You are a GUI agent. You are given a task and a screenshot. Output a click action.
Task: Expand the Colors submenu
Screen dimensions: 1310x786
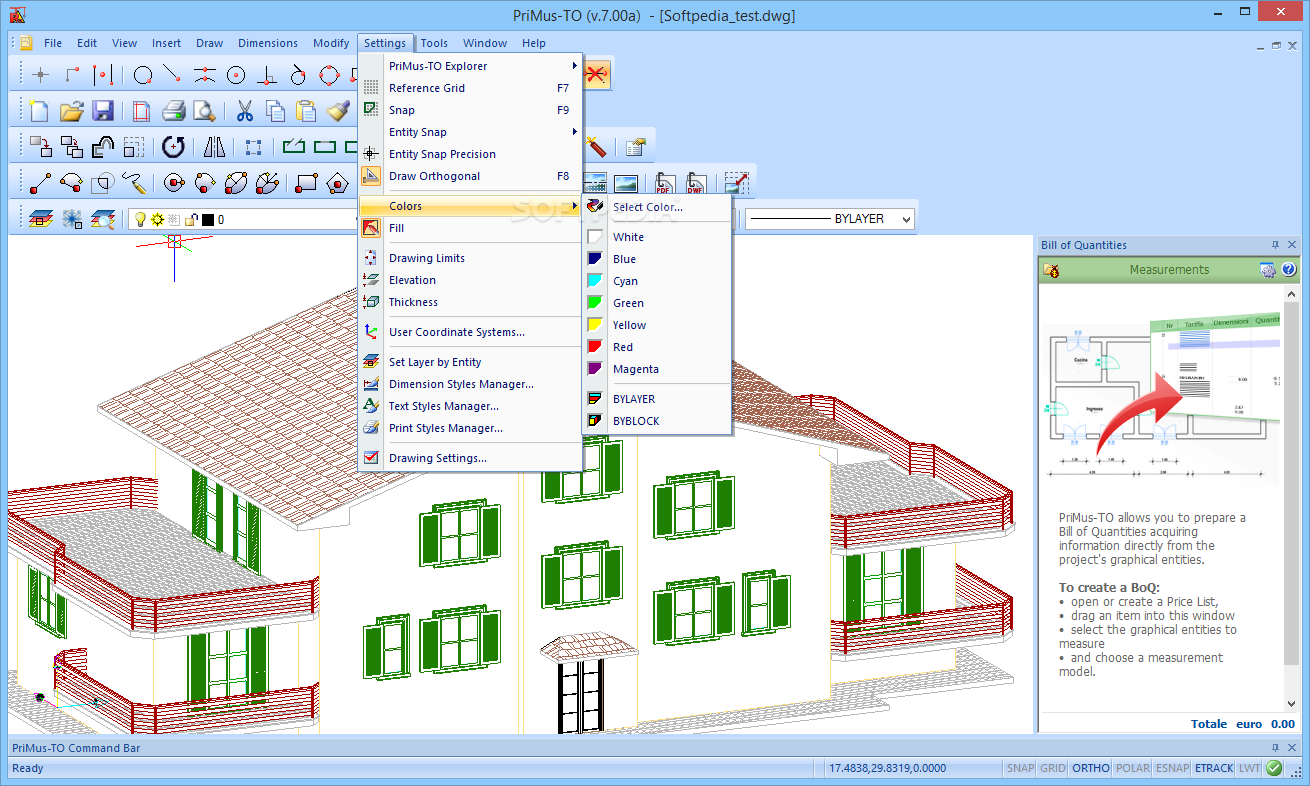(470, 206)
